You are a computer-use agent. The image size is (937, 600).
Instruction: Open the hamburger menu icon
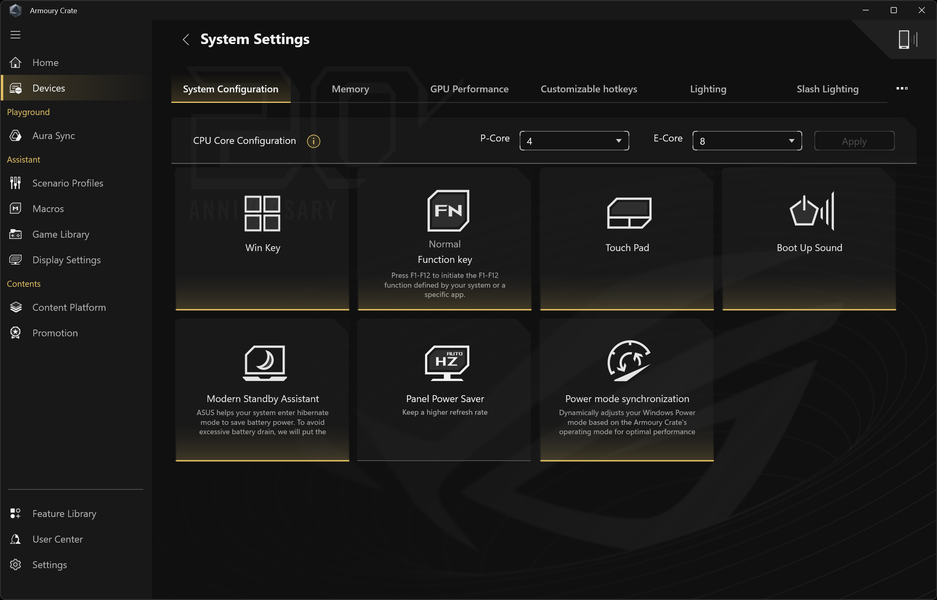16,35
